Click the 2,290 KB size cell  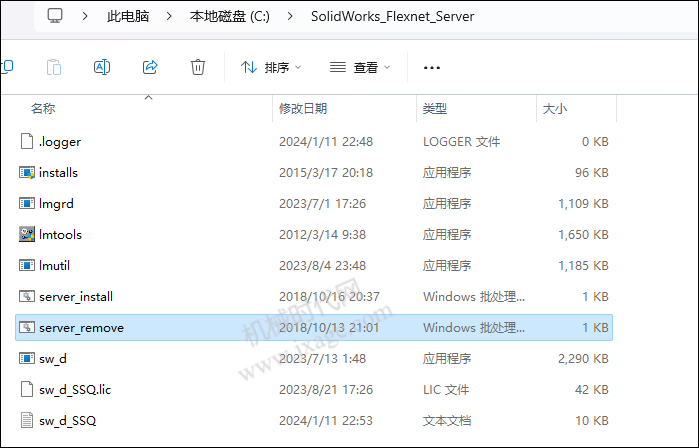click(x=583, y=358)
